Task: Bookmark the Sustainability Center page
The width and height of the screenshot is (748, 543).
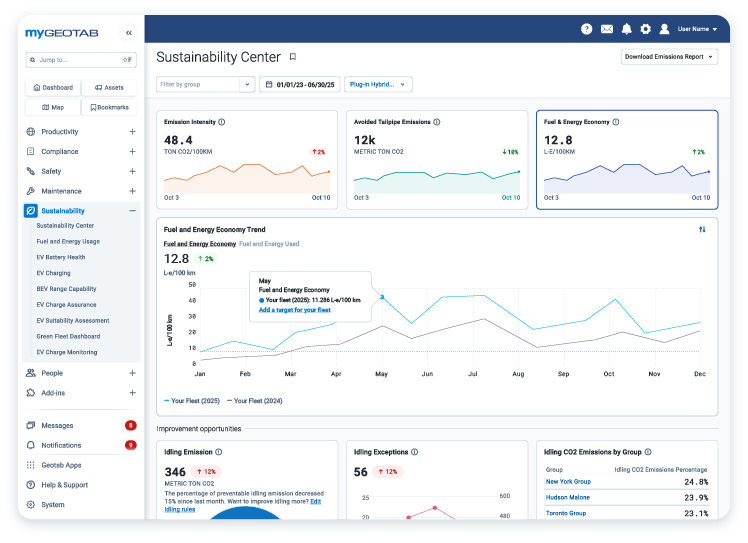Action: 293,57
